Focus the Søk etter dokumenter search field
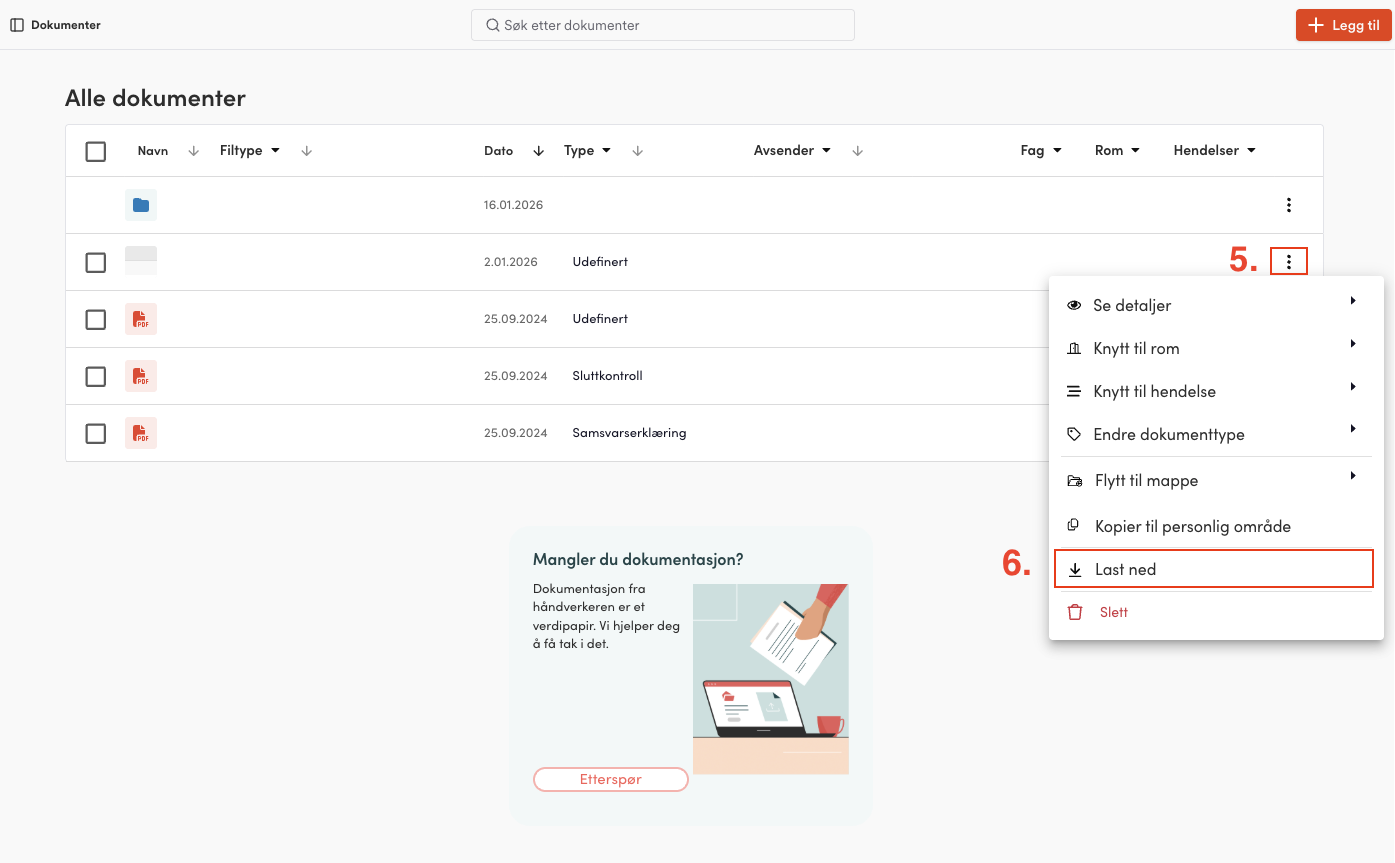 [x=663, y=25]
